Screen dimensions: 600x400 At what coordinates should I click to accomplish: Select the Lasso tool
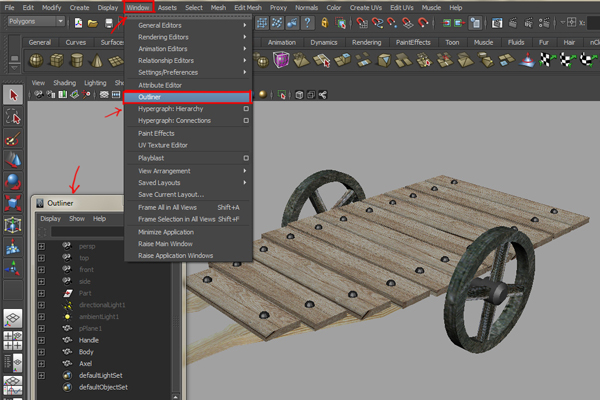click(13, 117)
